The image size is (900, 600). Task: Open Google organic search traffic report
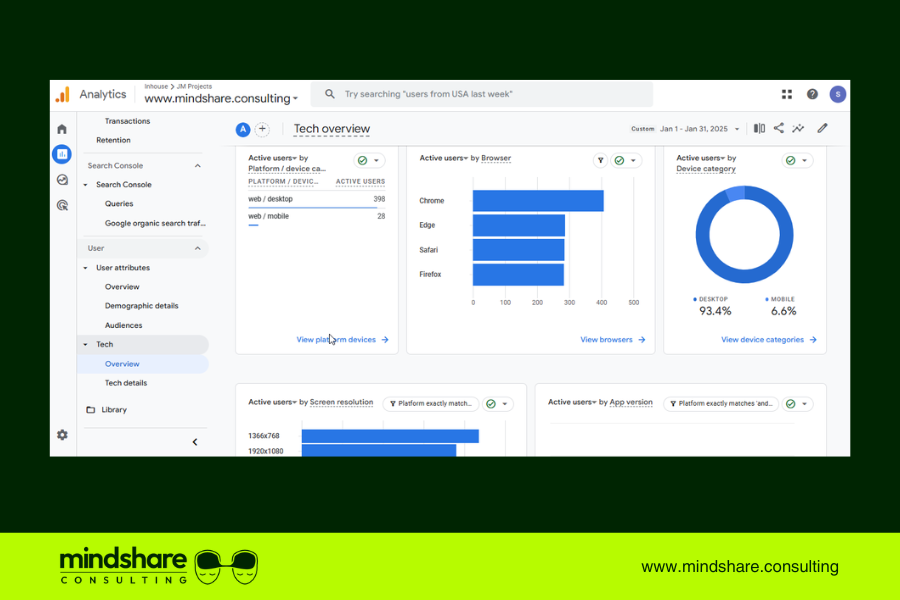(155, 223)
